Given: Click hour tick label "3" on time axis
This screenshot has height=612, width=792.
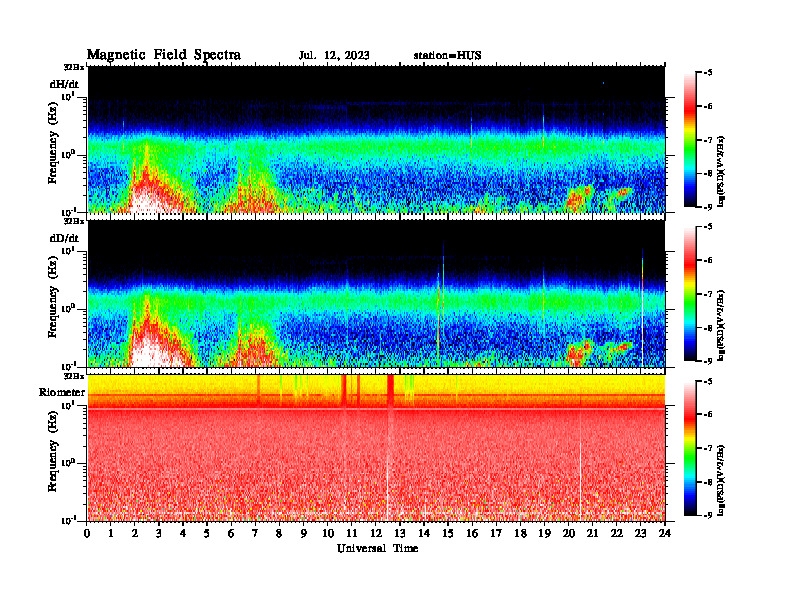Looking at the screenshot, I should (x=159, y=533).
